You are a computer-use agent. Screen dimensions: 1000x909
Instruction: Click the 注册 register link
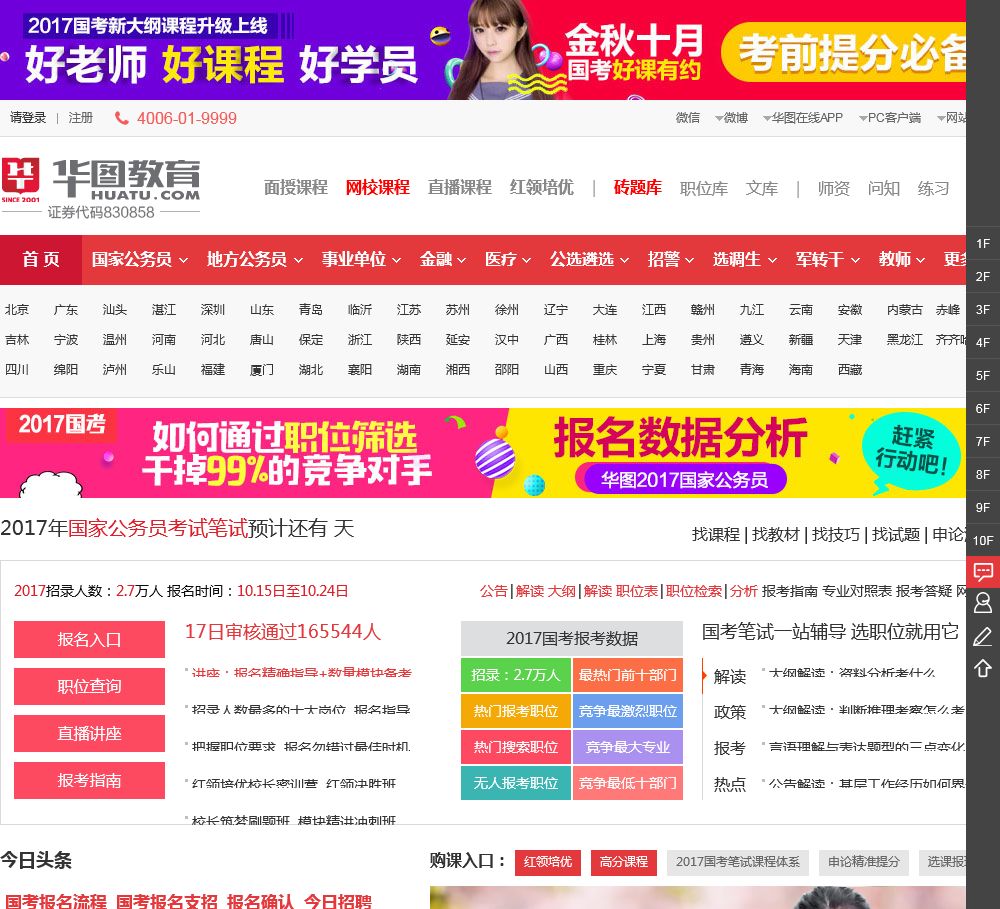point(80,118)
